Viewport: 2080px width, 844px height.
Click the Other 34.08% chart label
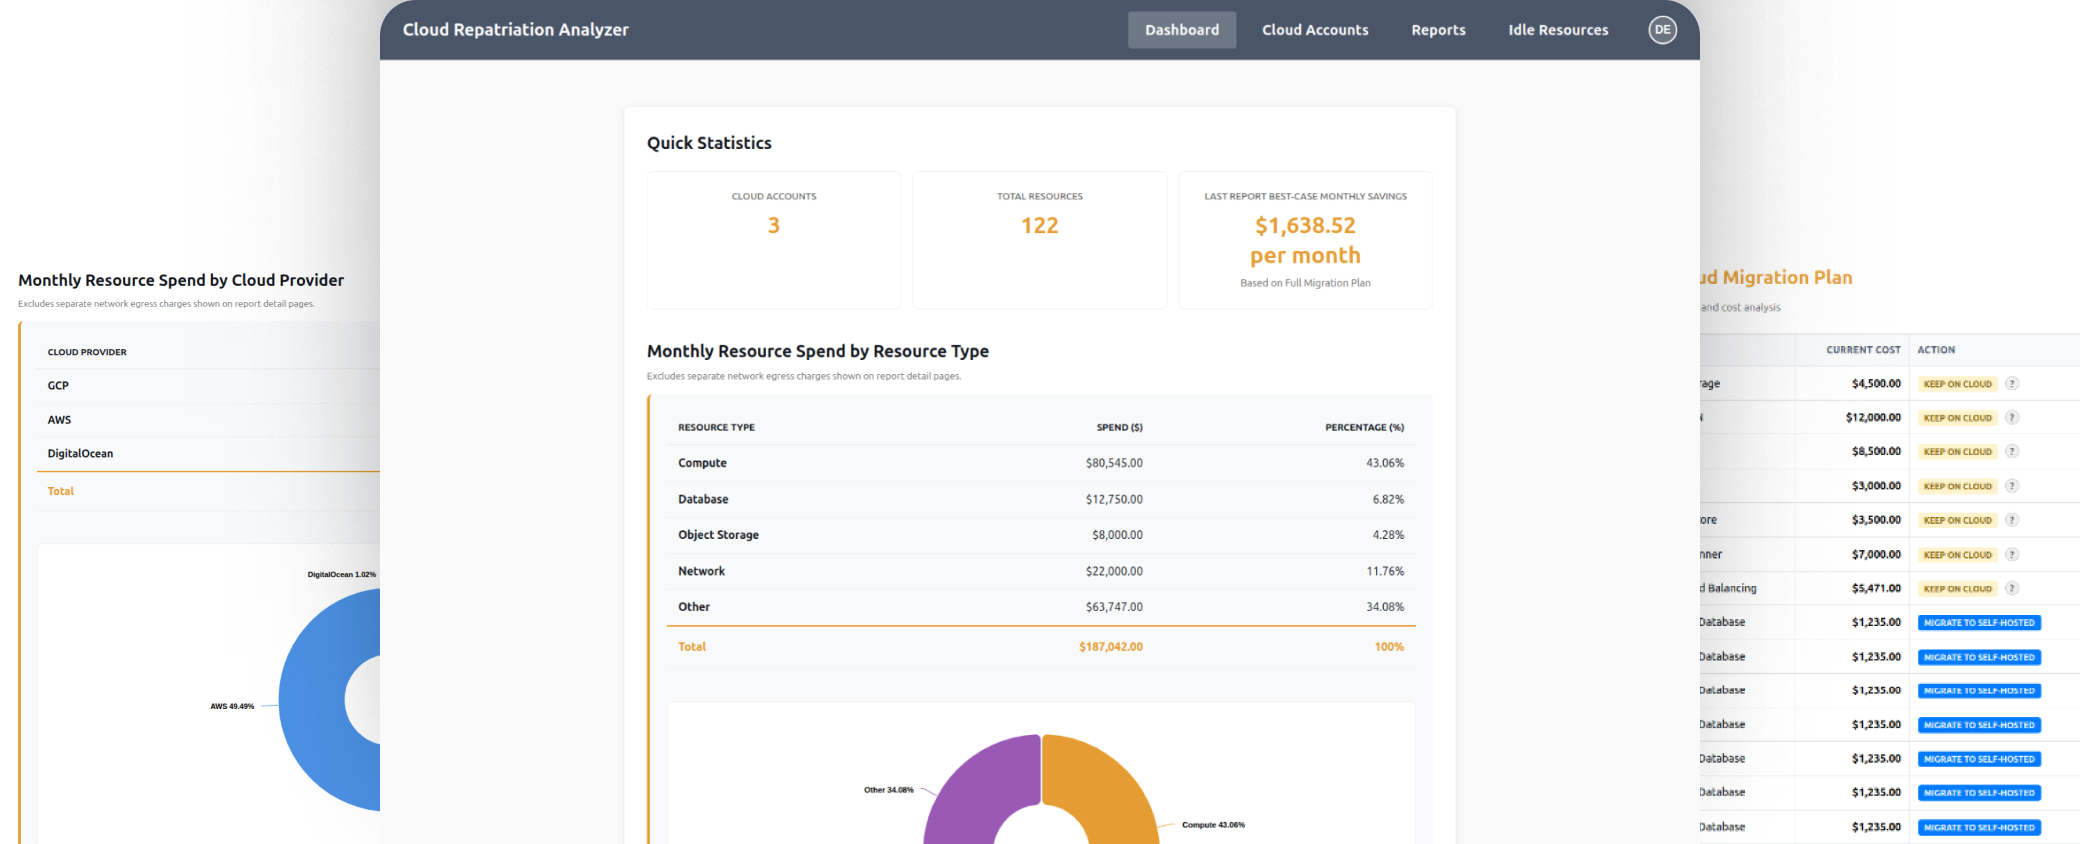coord(888,790)
